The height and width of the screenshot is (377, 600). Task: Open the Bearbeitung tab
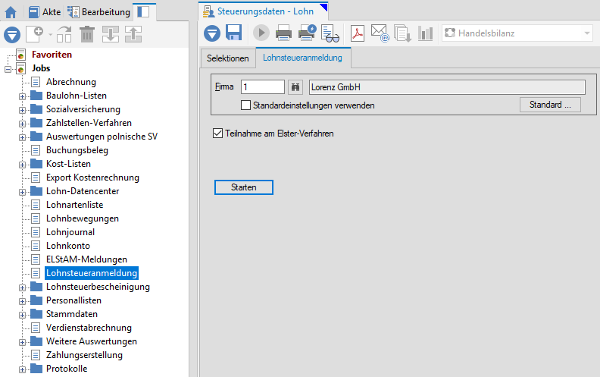[x=99, y=12]
